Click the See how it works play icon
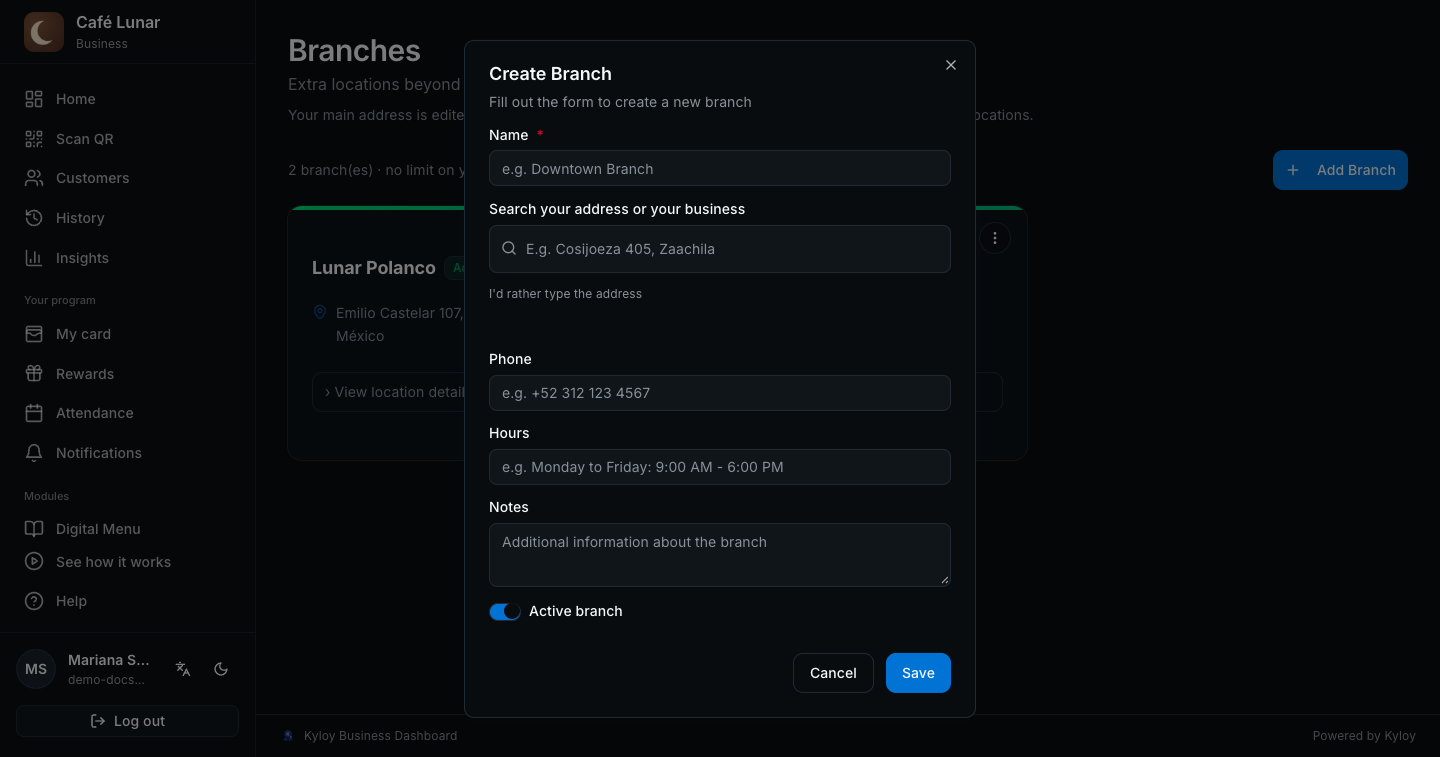 coord(34,562)
